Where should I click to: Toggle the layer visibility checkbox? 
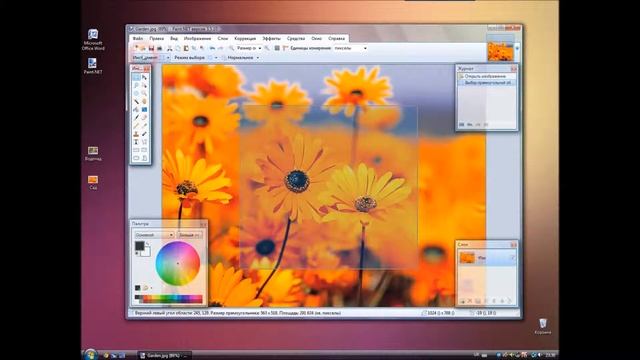tap(513, 257)
